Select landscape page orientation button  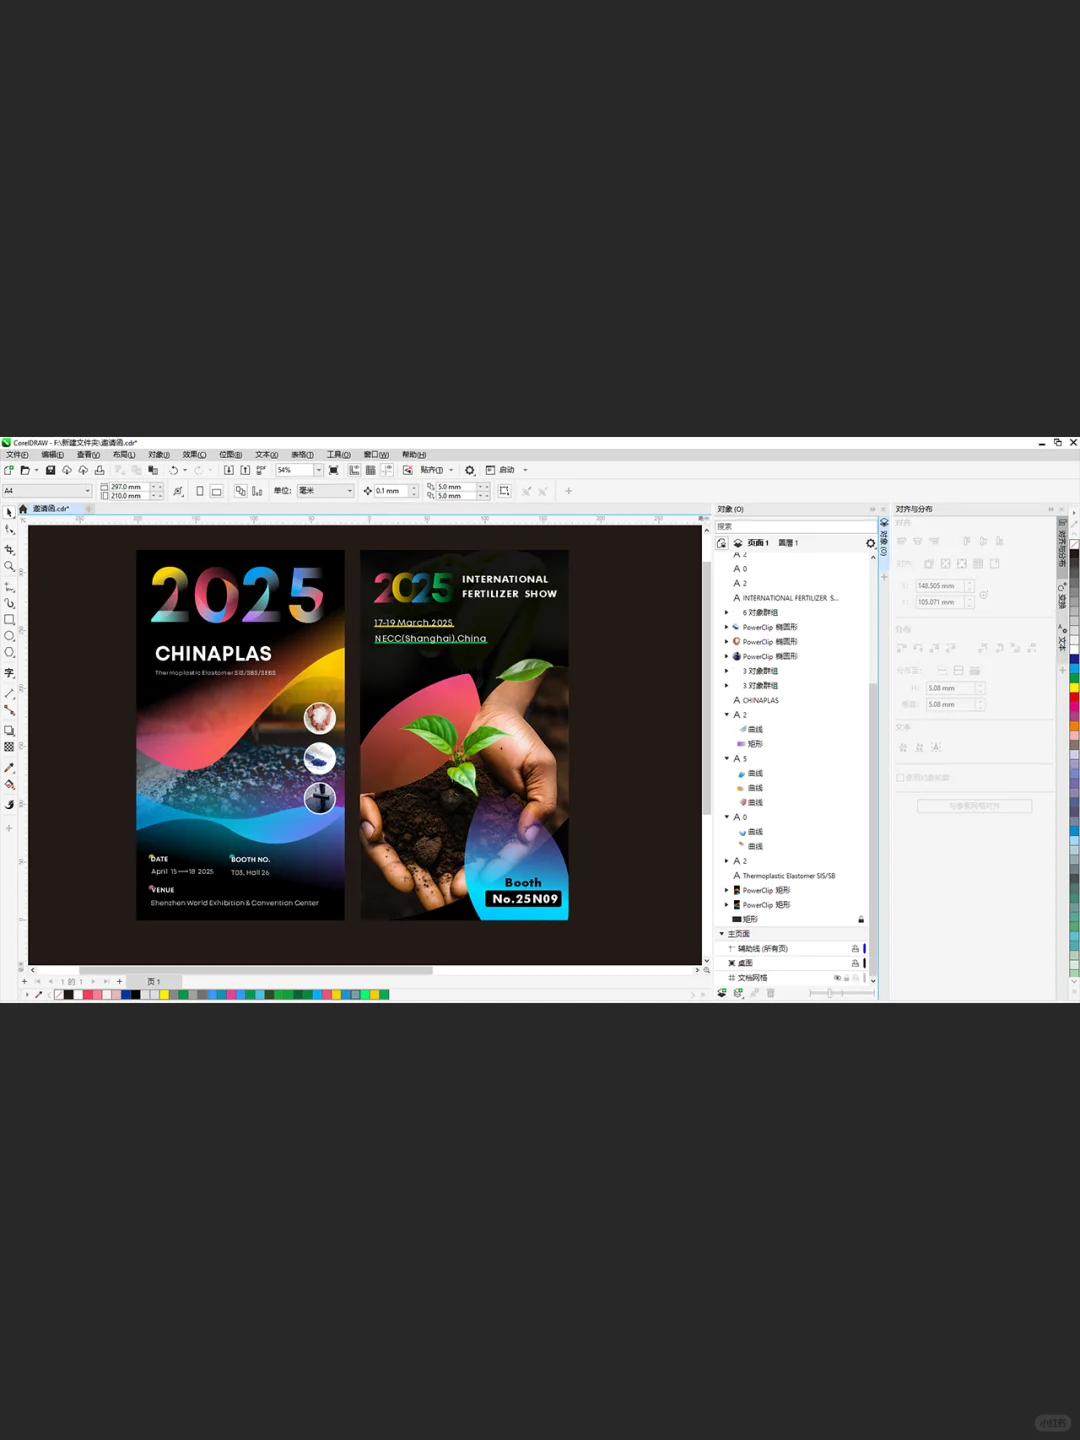(x=216, y=491)
